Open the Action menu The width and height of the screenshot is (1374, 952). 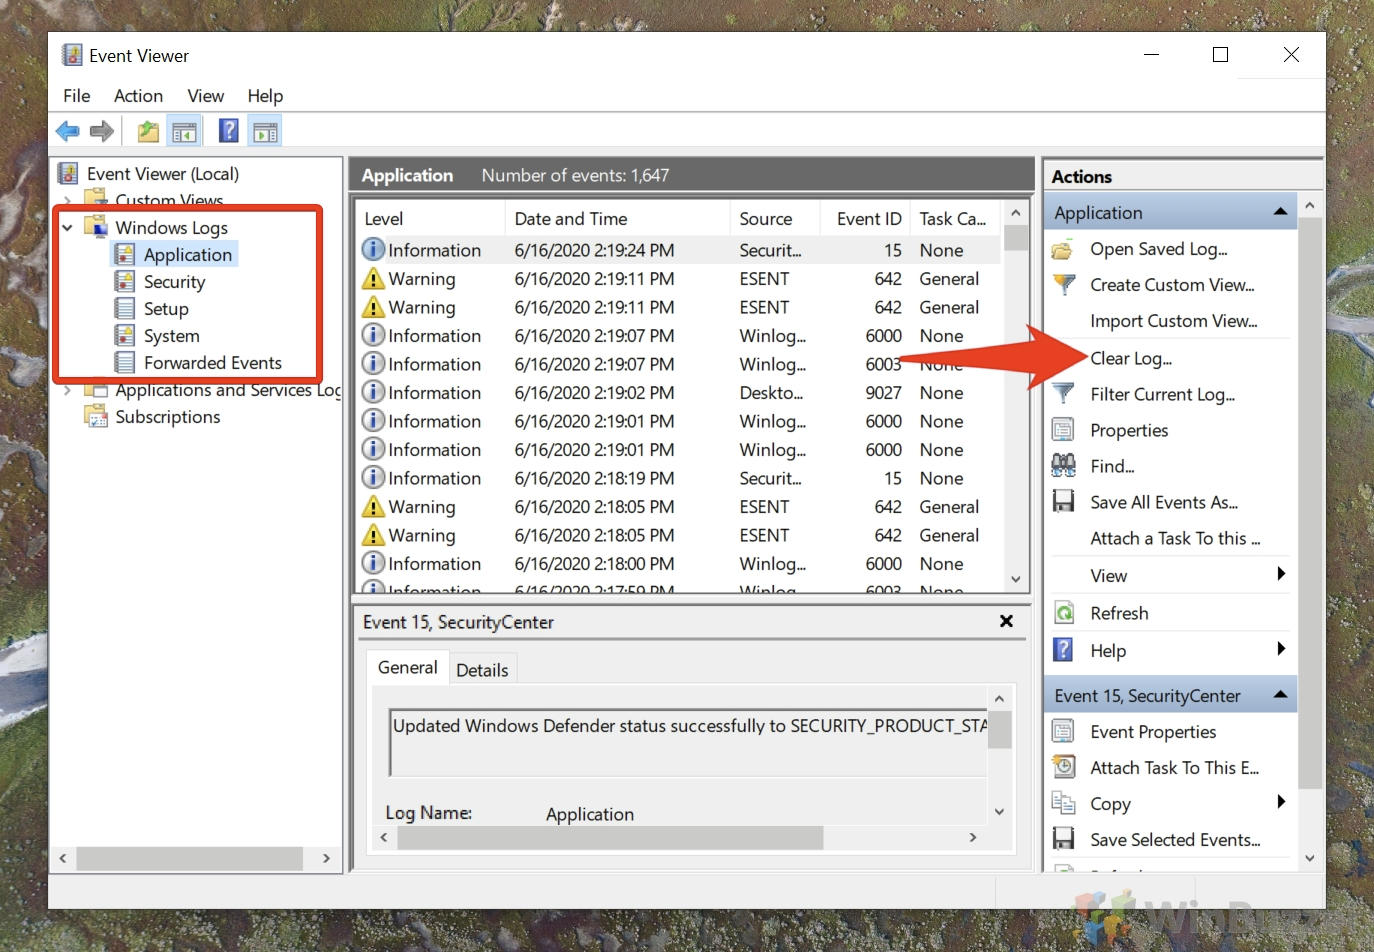138,95
